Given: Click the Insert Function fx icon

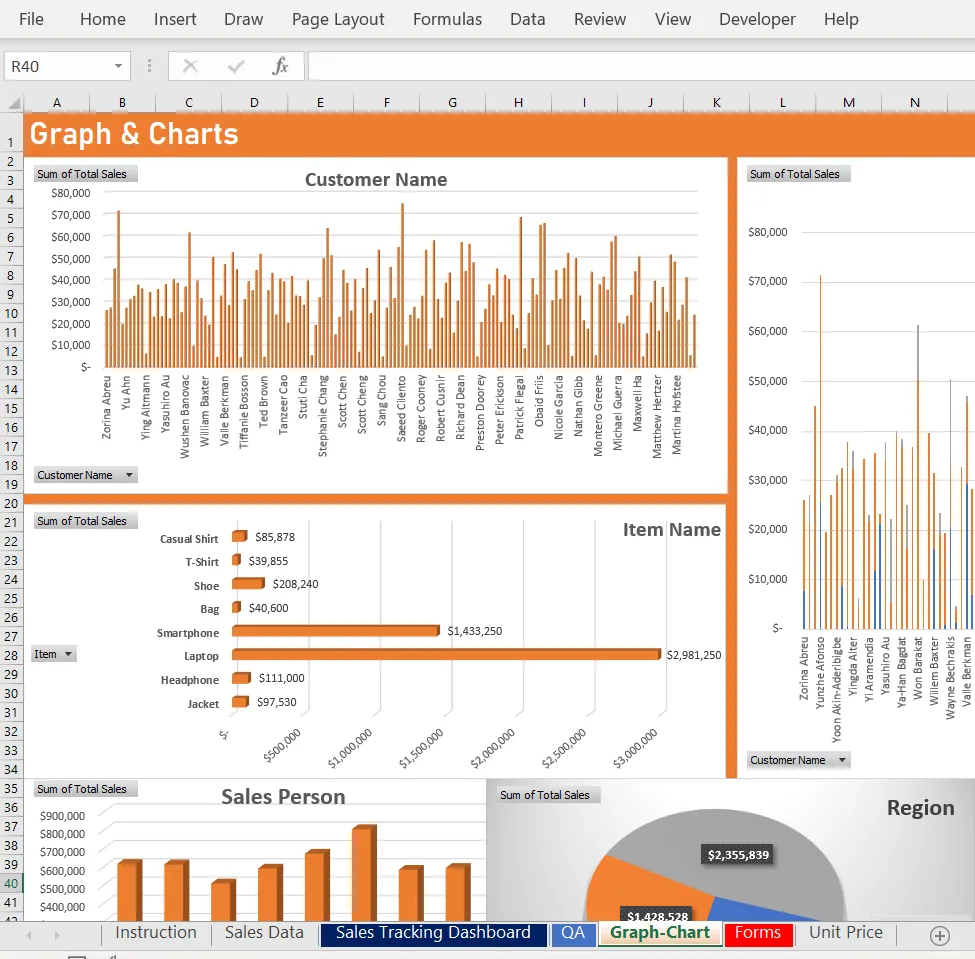Looking at the screenshot, I should 280,66.
